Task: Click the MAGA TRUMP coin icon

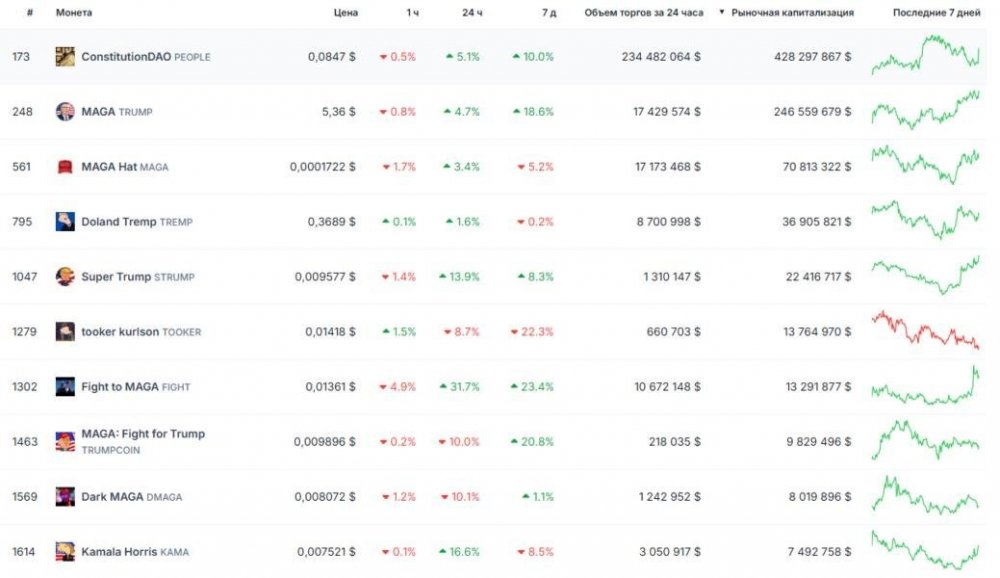Action: pyautogui.click(x=65, y=111)
